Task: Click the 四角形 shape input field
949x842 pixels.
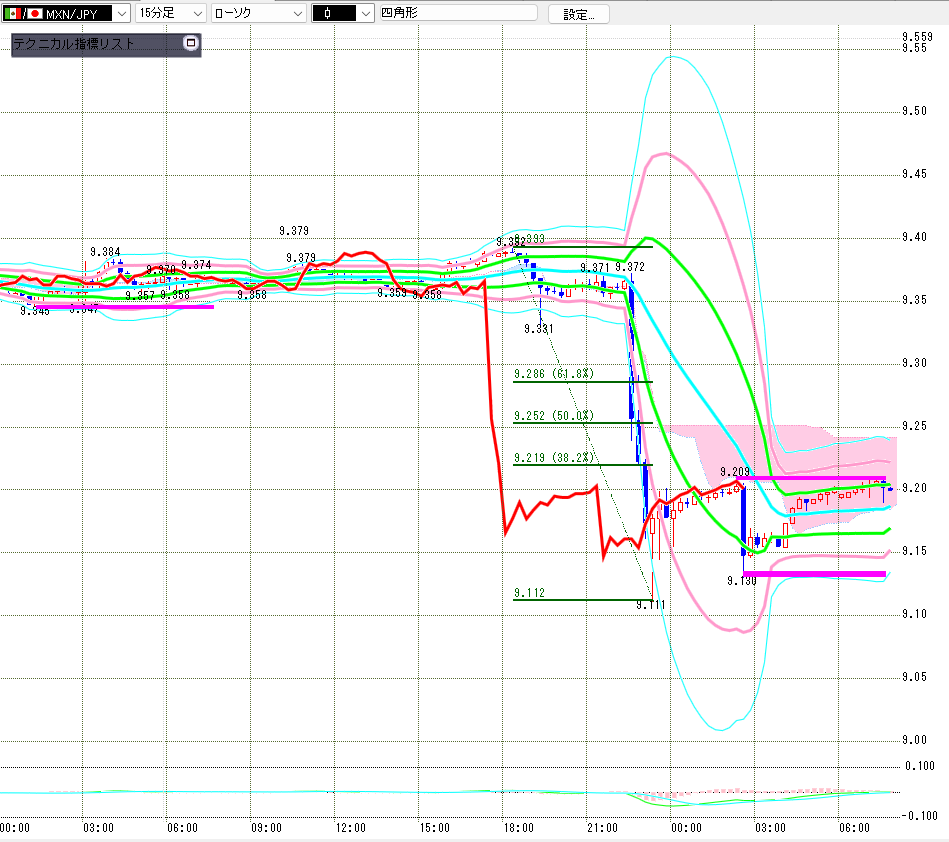Action: (458, 13)
